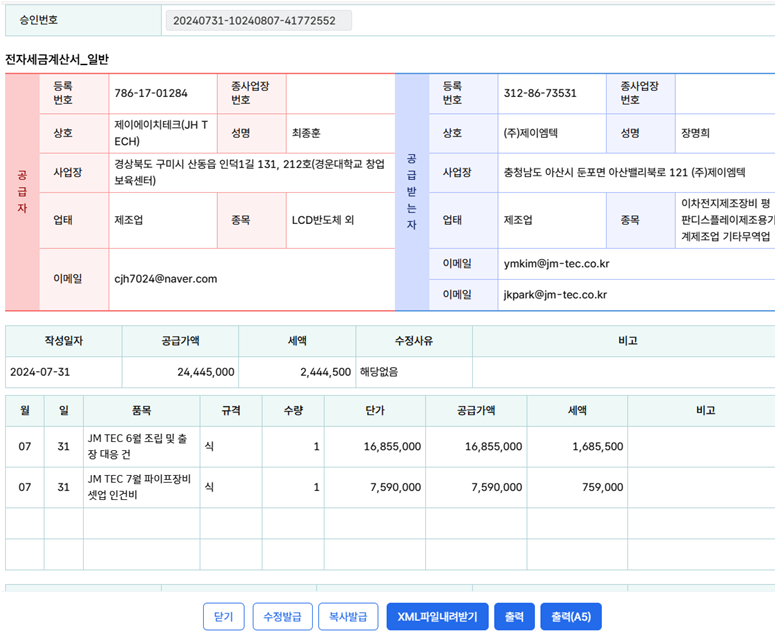Click the 출력 print button

click(x=514, y=617)
